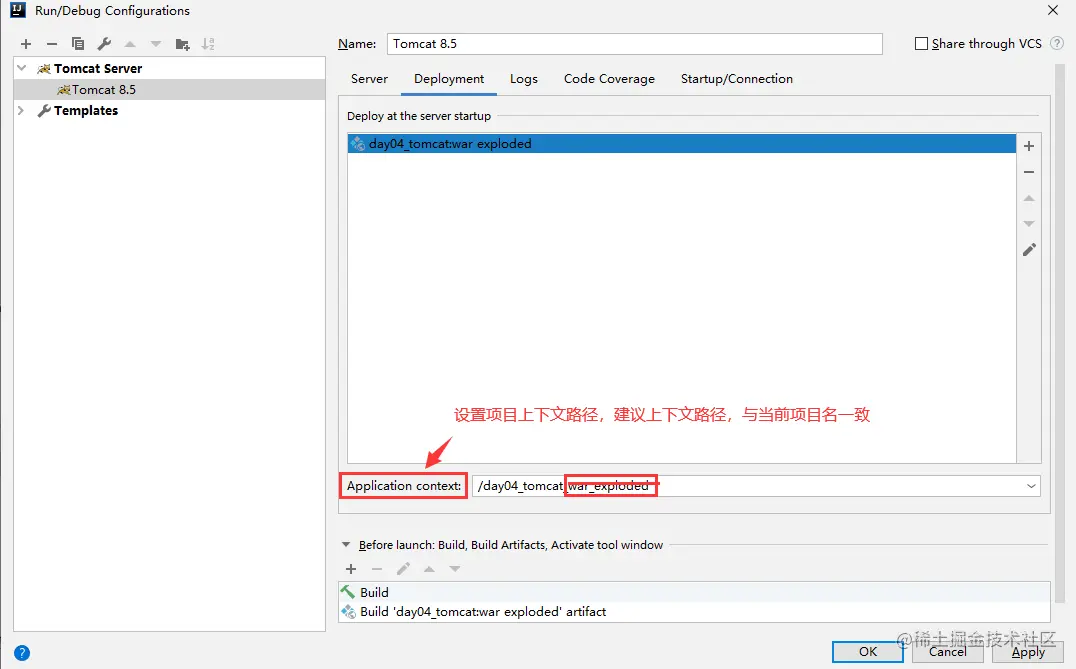Open the Application context dropdown arrow
Screen dimensions: 1076x669
1031,486
